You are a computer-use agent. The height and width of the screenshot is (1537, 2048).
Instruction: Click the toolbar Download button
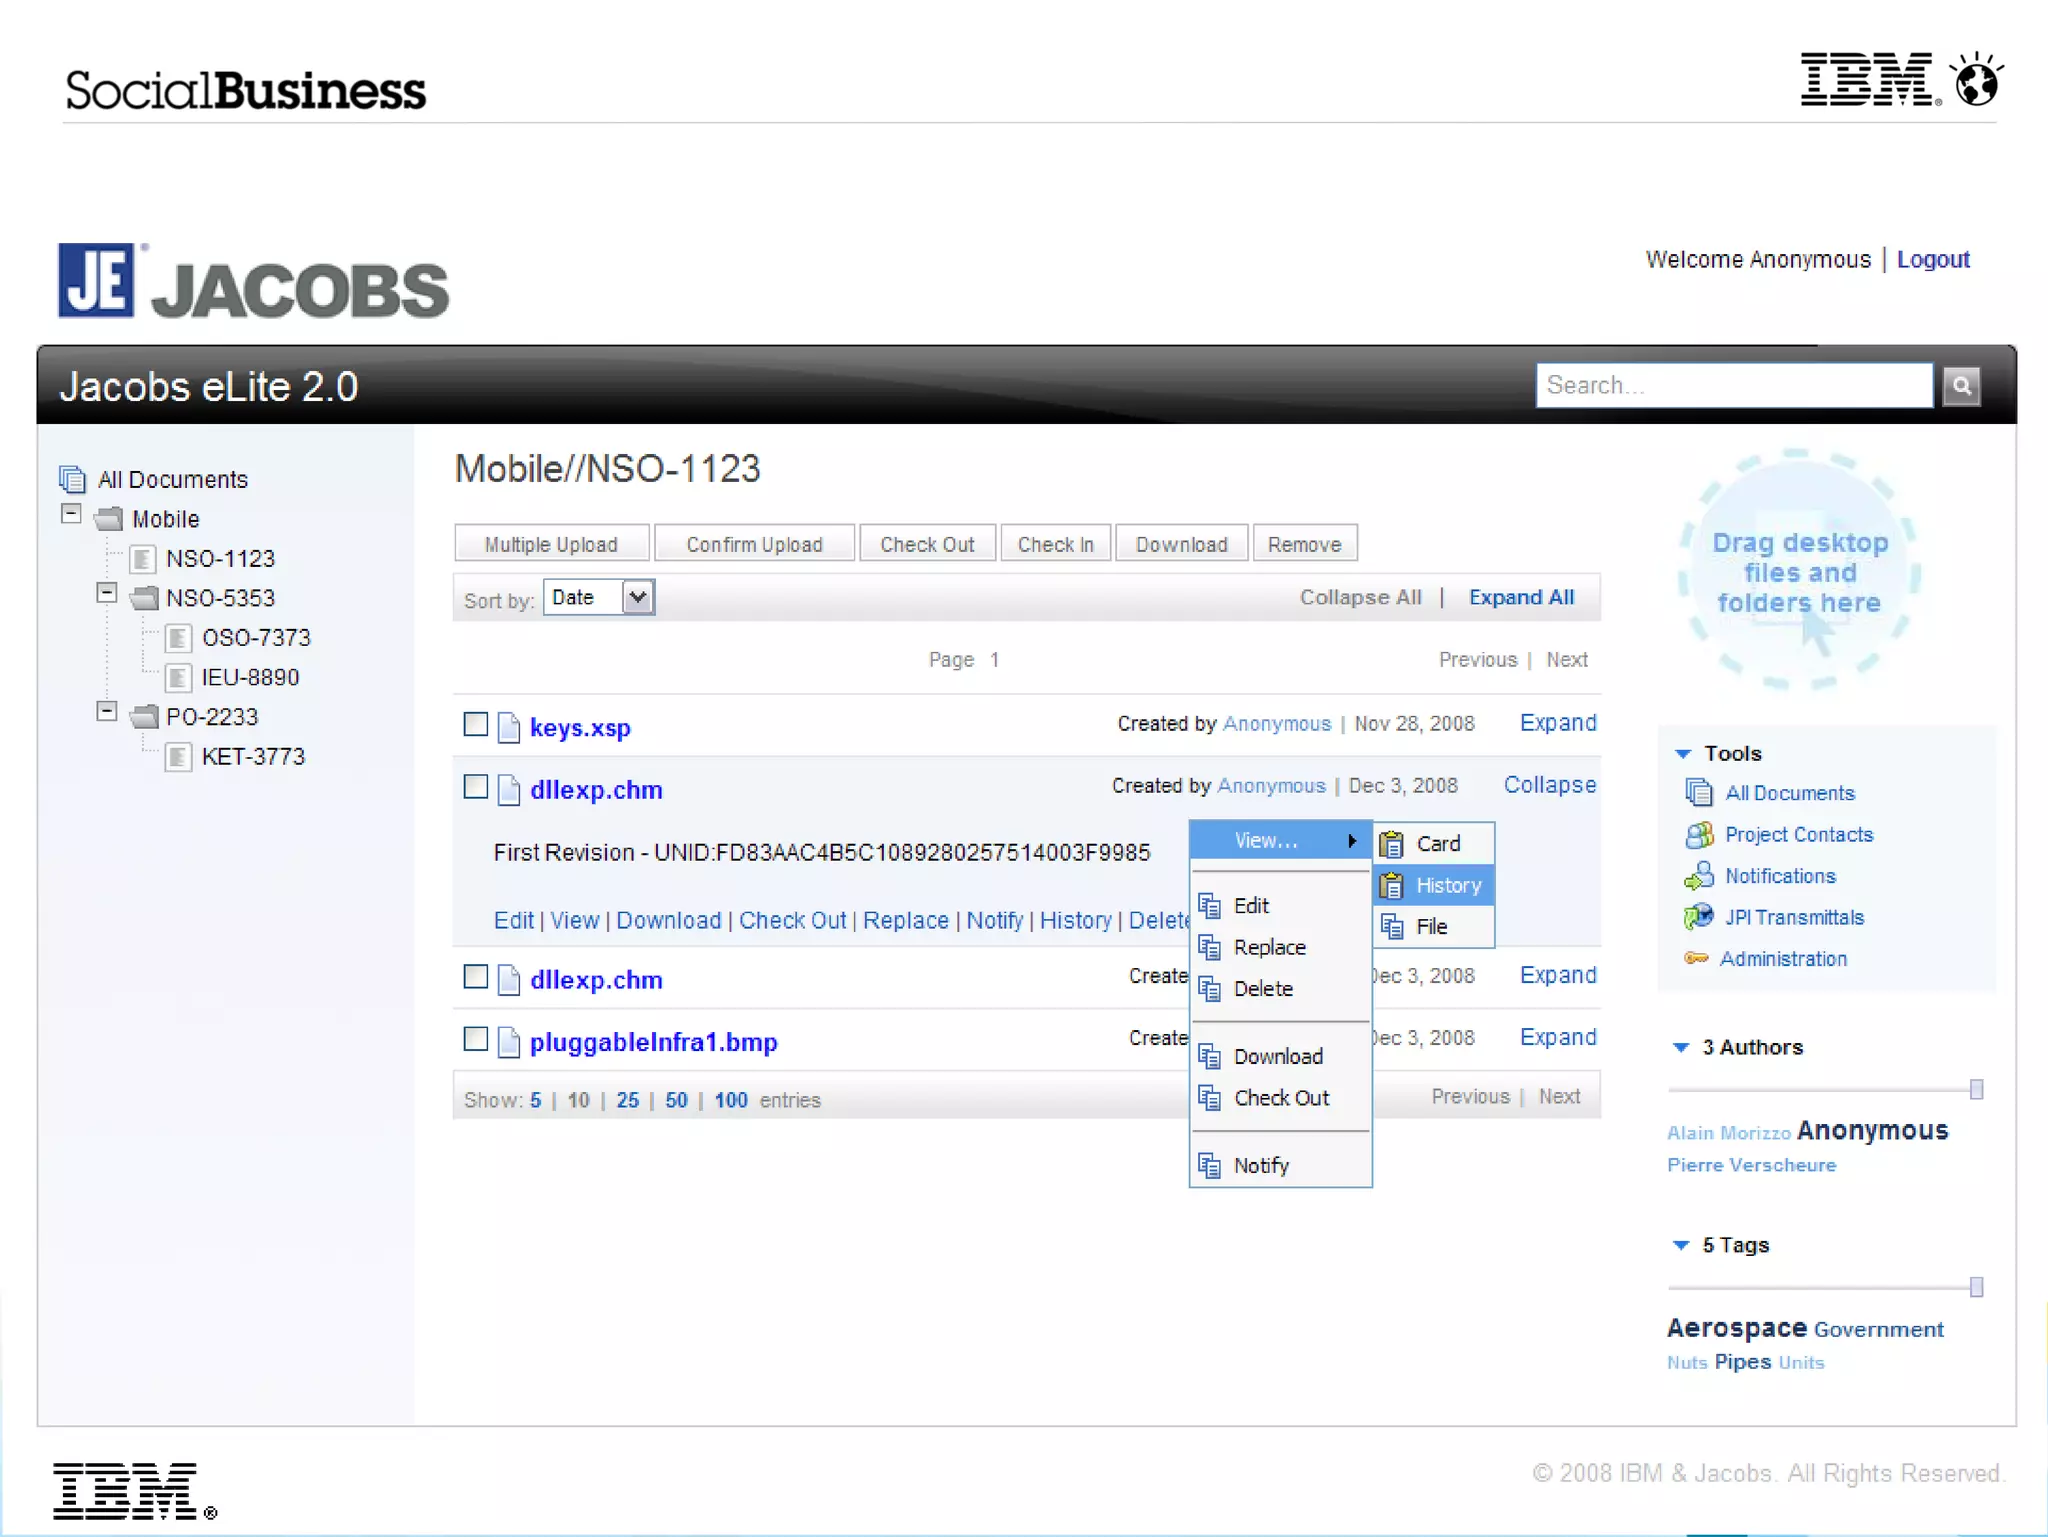(x=1181, y=544)
